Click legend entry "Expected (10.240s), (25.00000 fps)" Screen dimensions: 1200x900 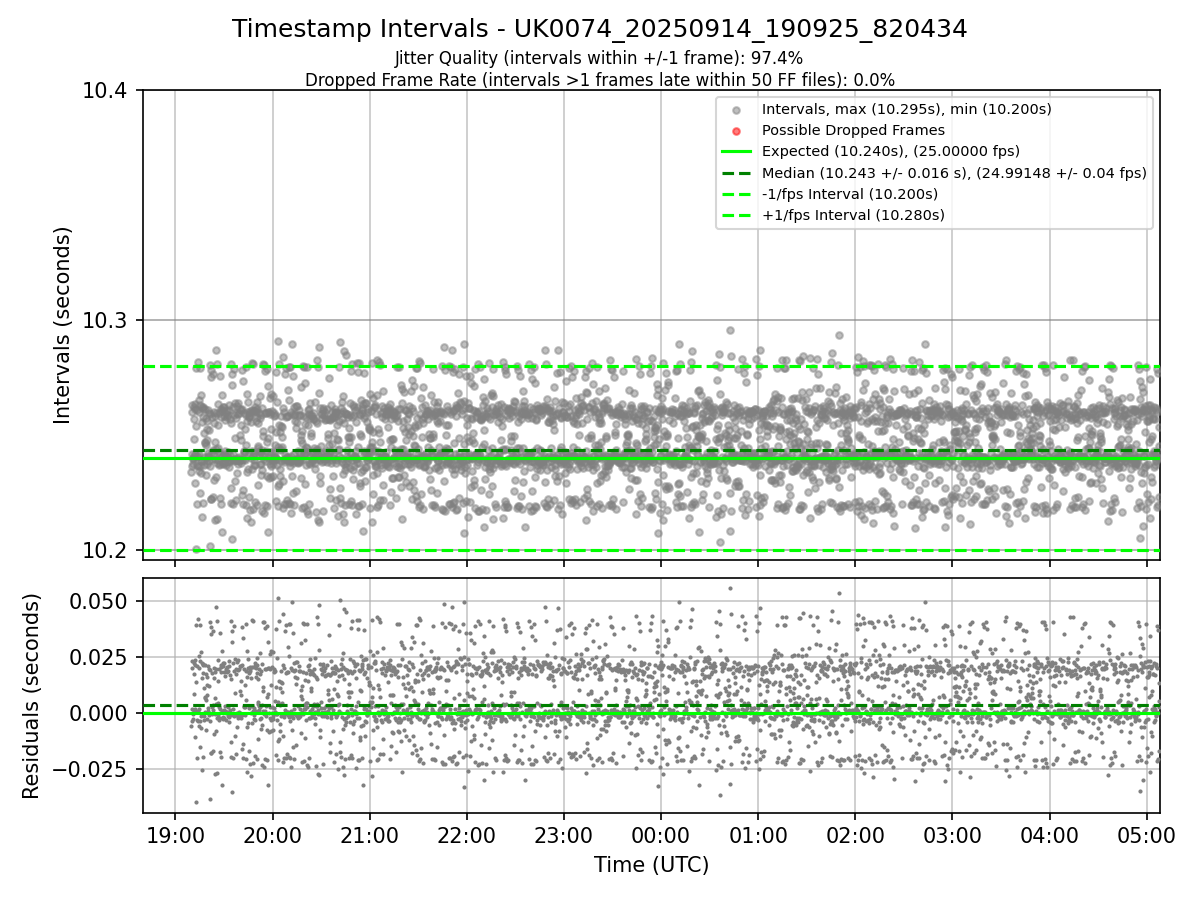coord(890,151)
